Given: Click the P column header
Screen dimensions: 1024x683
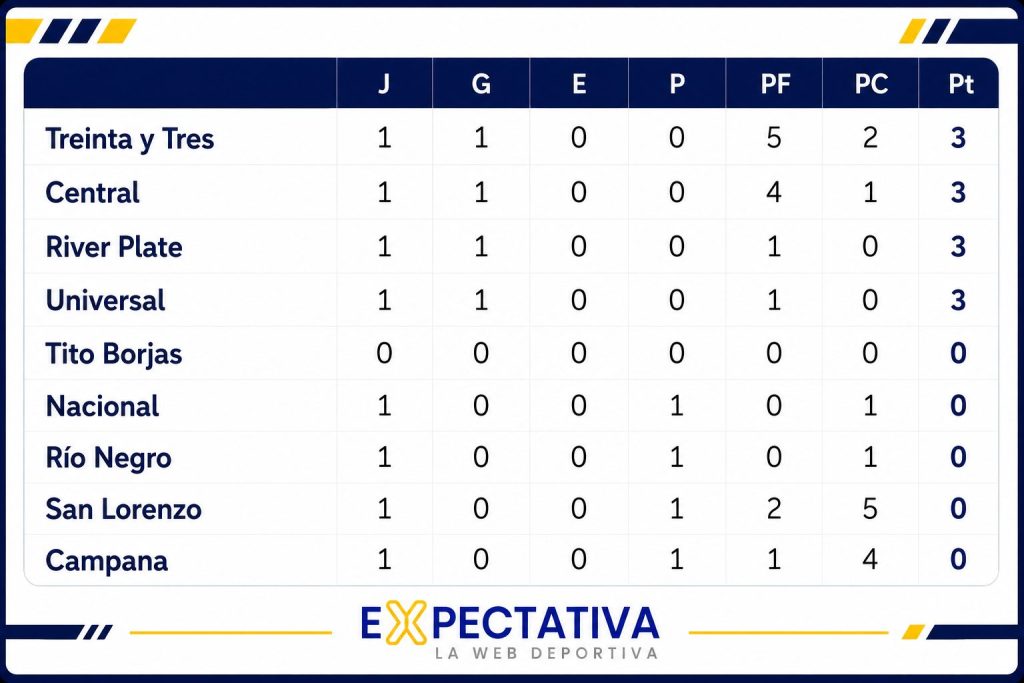Looking at the screenshot, I should point(677,84).
